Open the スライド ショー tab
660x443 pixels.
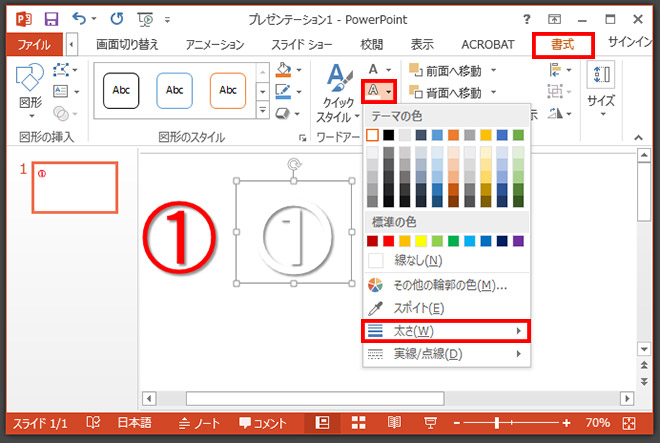click(301, 44)
